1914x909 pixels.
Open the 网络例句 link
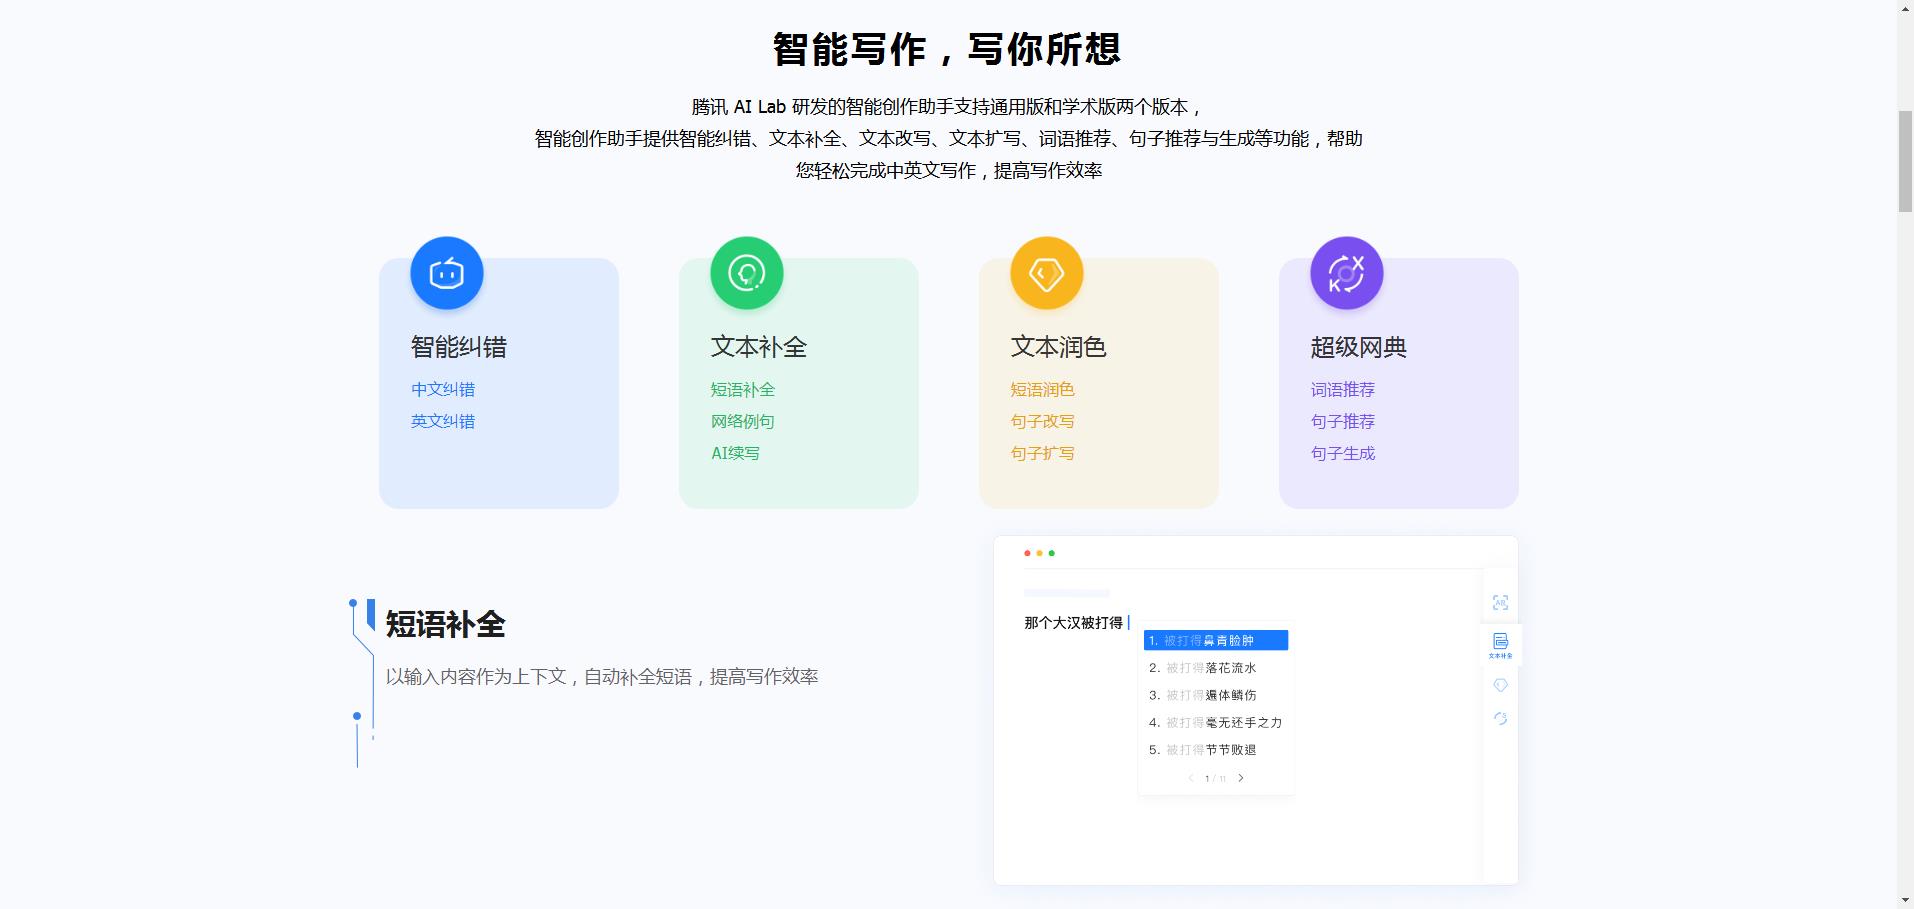tap(743, 421)
